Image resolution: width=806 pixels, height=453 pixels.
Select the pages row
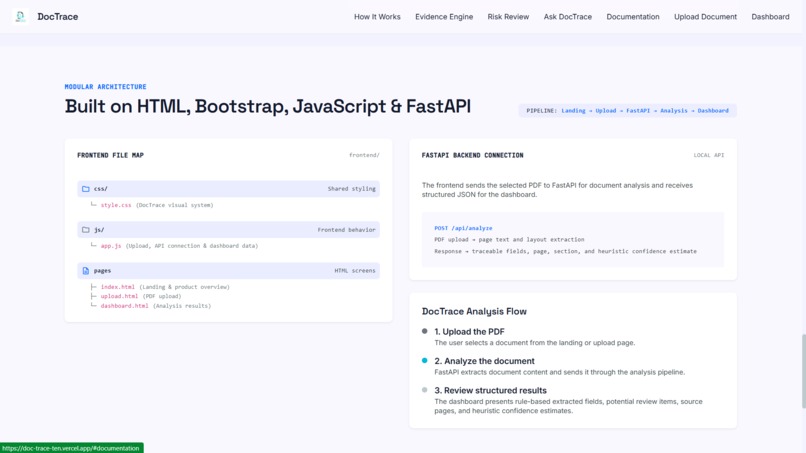pos(228,270)
